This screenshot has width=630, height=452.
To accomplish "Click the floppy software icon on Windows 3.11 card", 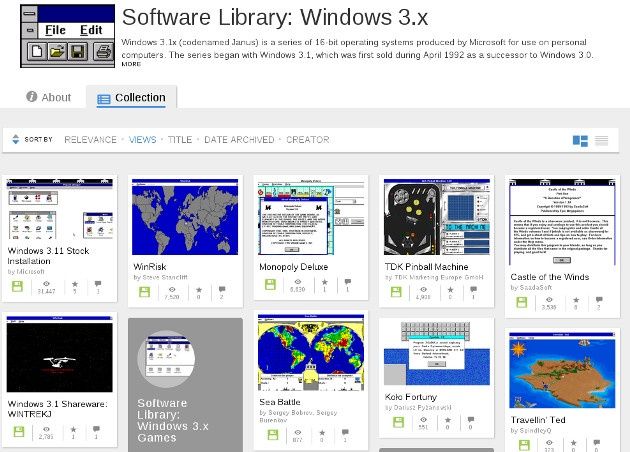I will [x=17, y=286].
